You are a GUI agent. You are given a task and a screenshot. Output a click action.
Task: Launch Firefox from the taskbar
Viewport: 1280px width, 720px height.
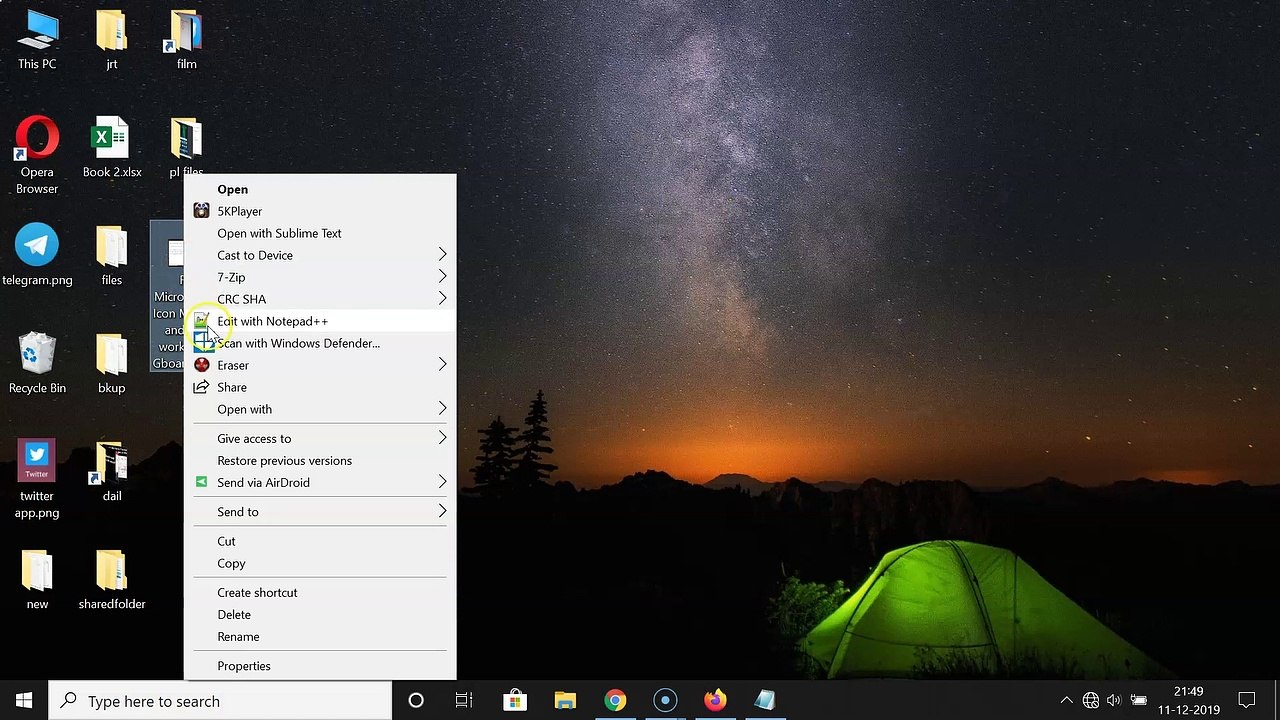(x=715, y=700)
